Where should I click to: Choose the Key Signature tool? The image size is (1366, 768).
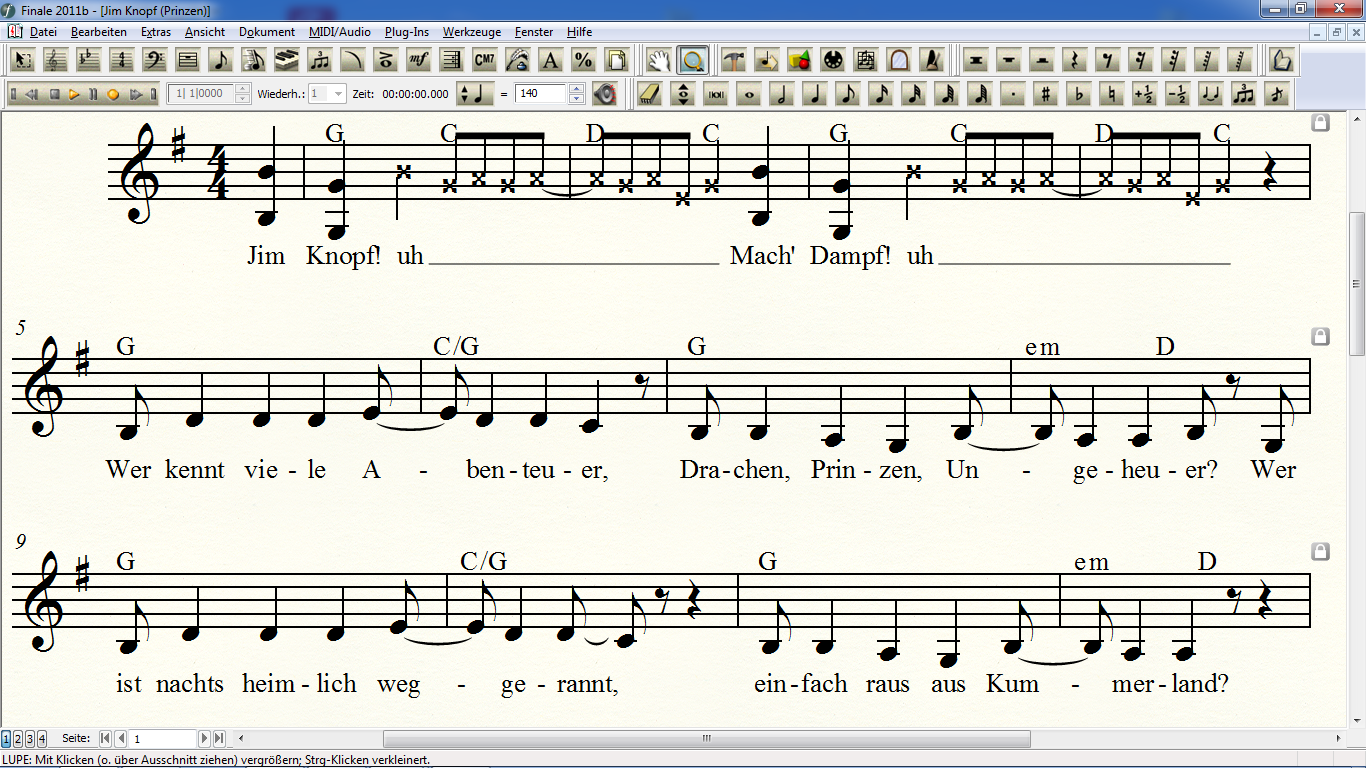point(89,60)
